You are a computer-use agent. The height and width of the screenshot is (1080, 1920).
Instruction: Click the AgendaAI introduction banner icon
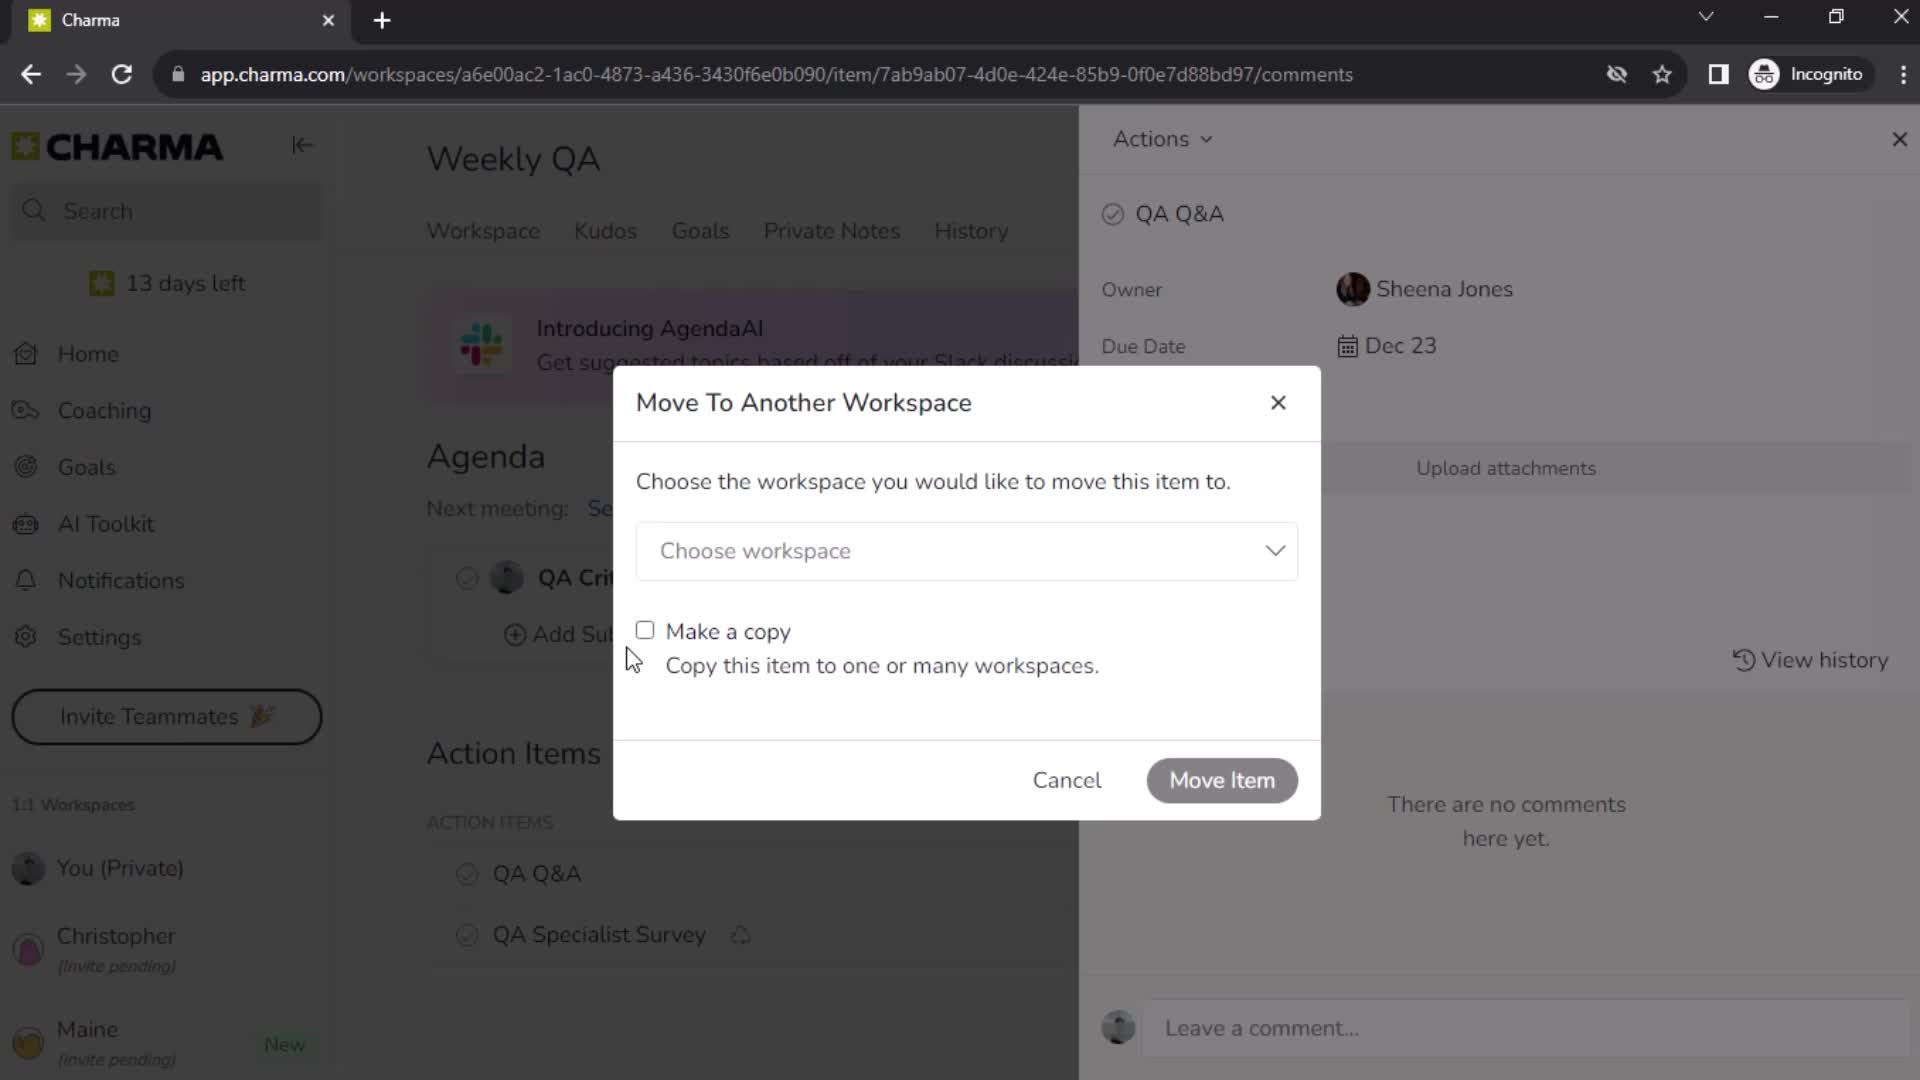(483, 345)
